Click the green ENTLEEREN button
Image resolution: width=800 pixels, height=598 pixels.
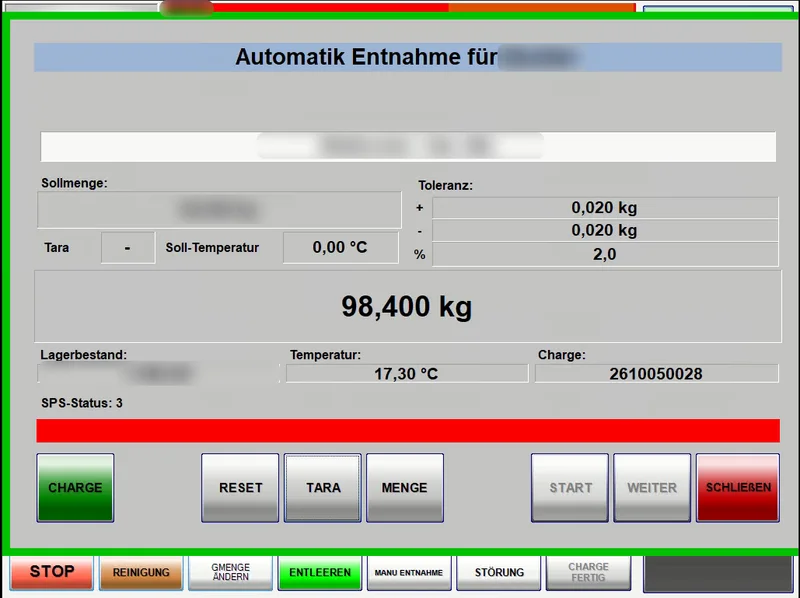tap(320, 572)
